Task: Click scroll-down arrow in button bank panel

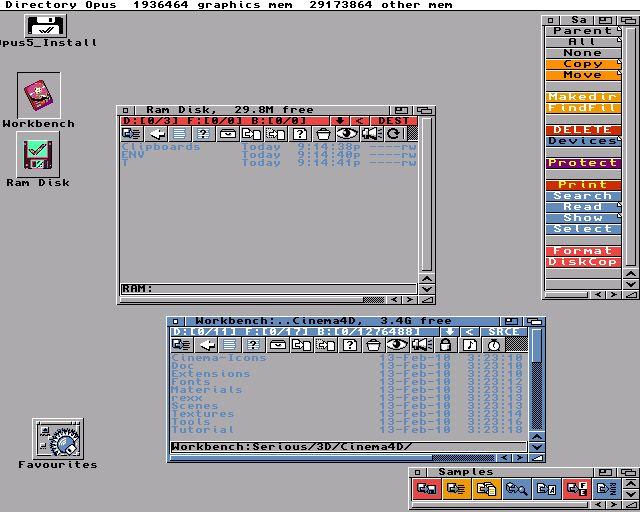Action: [x=631, y=284]
